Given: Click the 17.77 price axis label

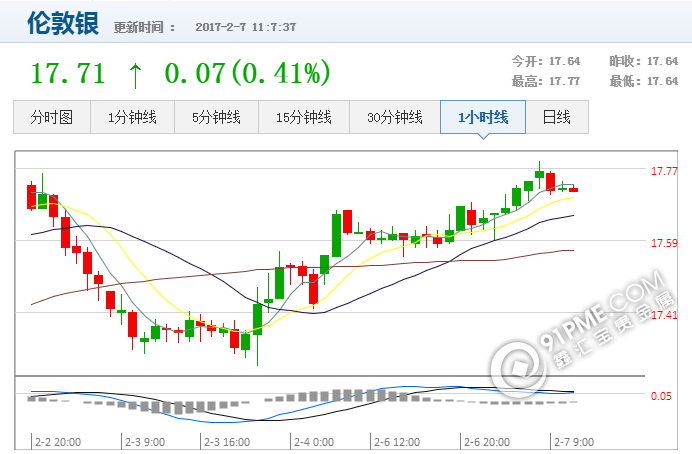Looking at the screenshot, I should (x=664, y=171).
